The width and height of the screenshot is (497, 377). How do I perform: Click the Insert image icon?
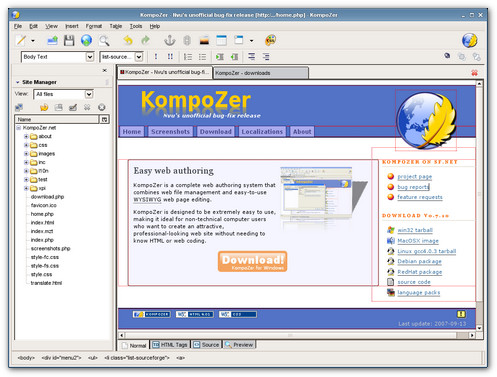204,41
